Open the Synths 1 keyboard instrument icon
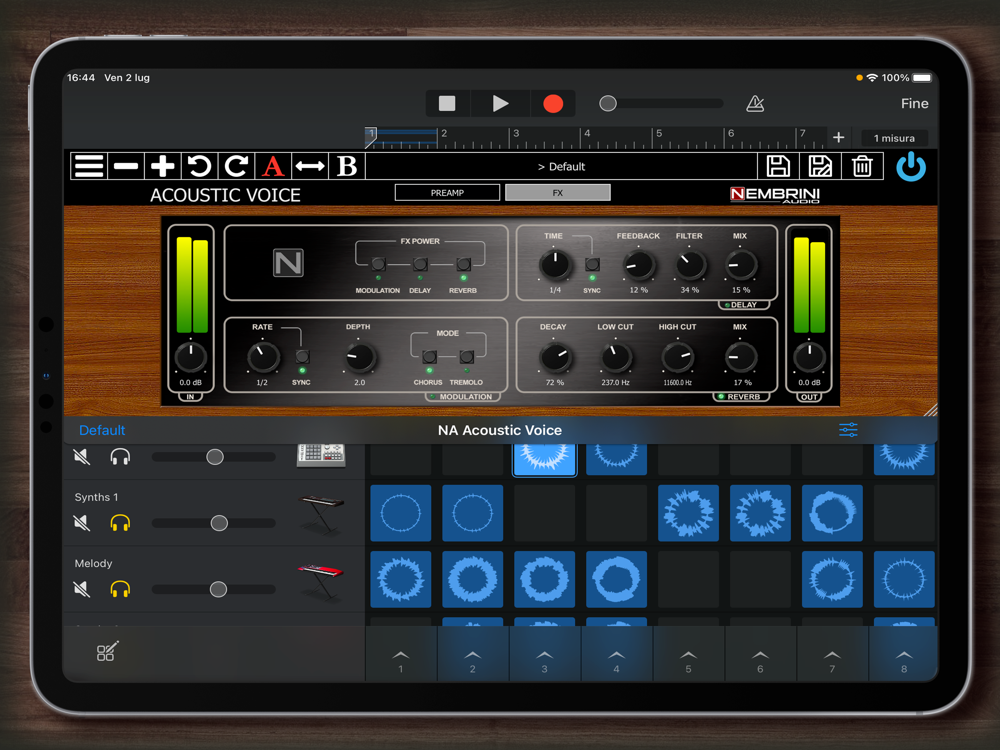This screenshot has height=750, width=1000. coord(321,514)
